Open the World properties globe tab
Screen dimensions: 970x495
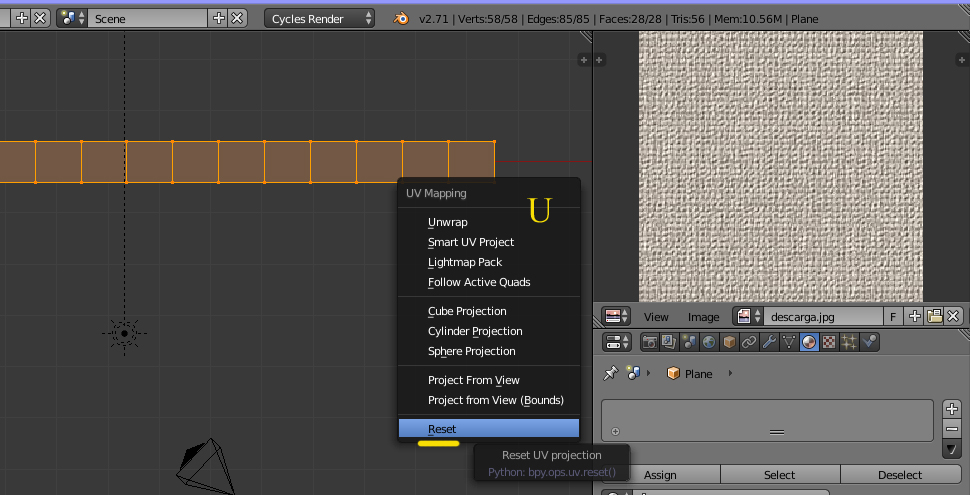tap(709, 342)
